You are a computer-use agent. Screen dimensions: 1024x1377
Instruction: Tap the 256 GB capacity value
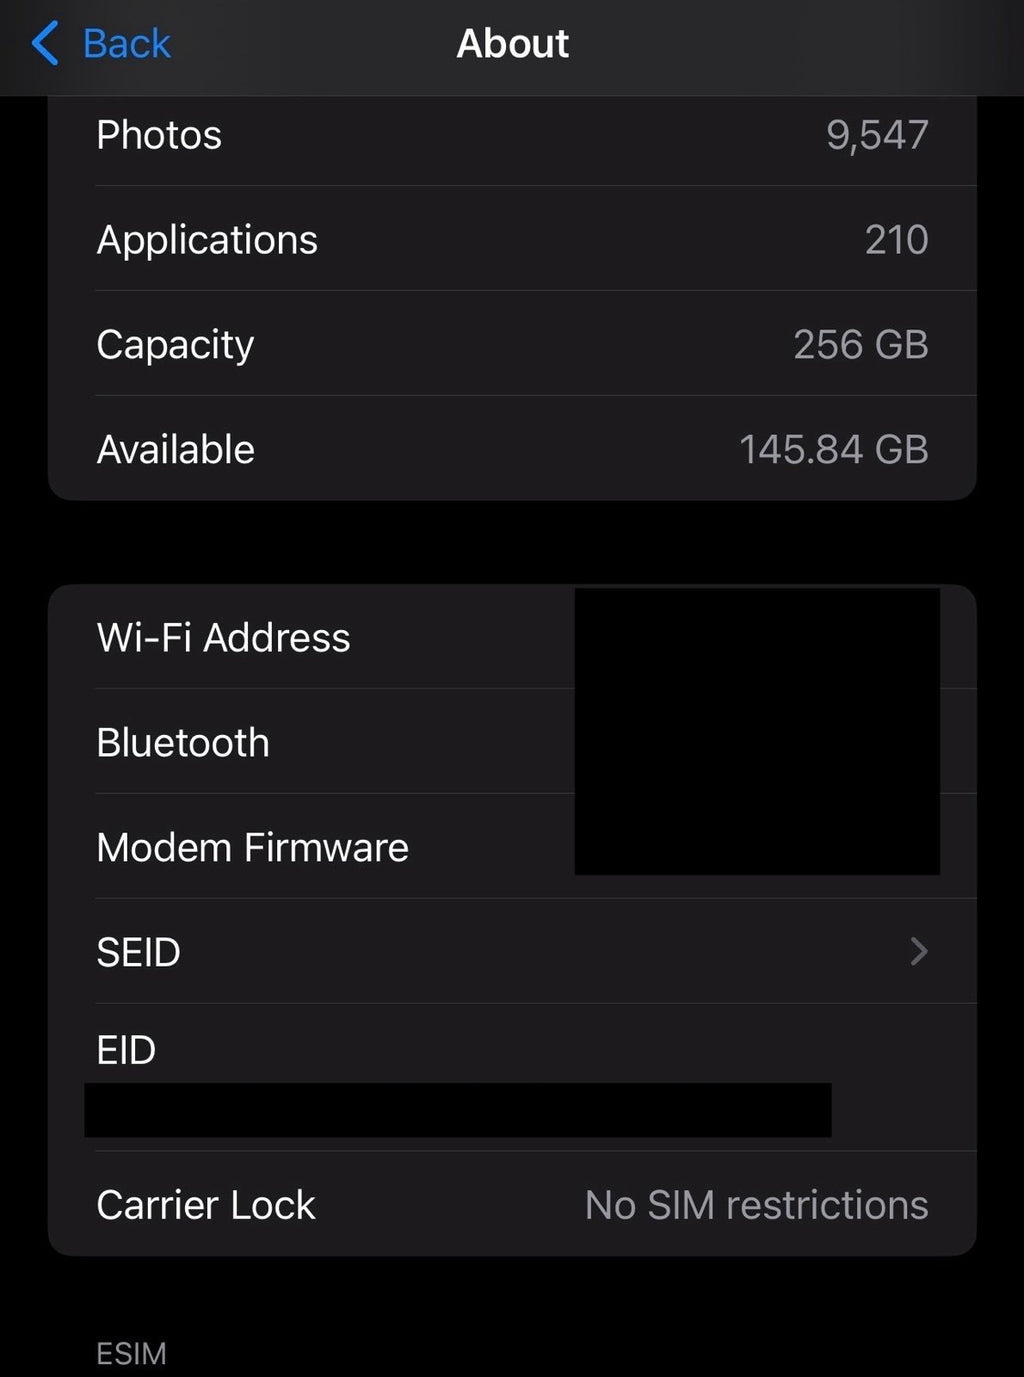tap(860, 345)
